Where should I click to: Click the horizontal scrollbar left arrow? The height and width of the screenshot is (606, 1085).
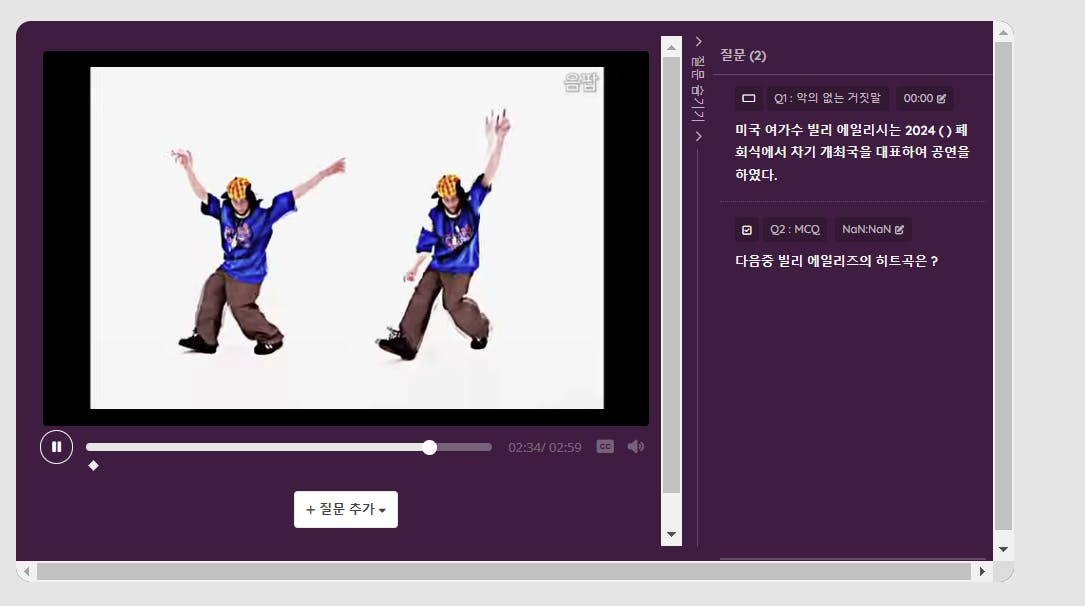27,571
